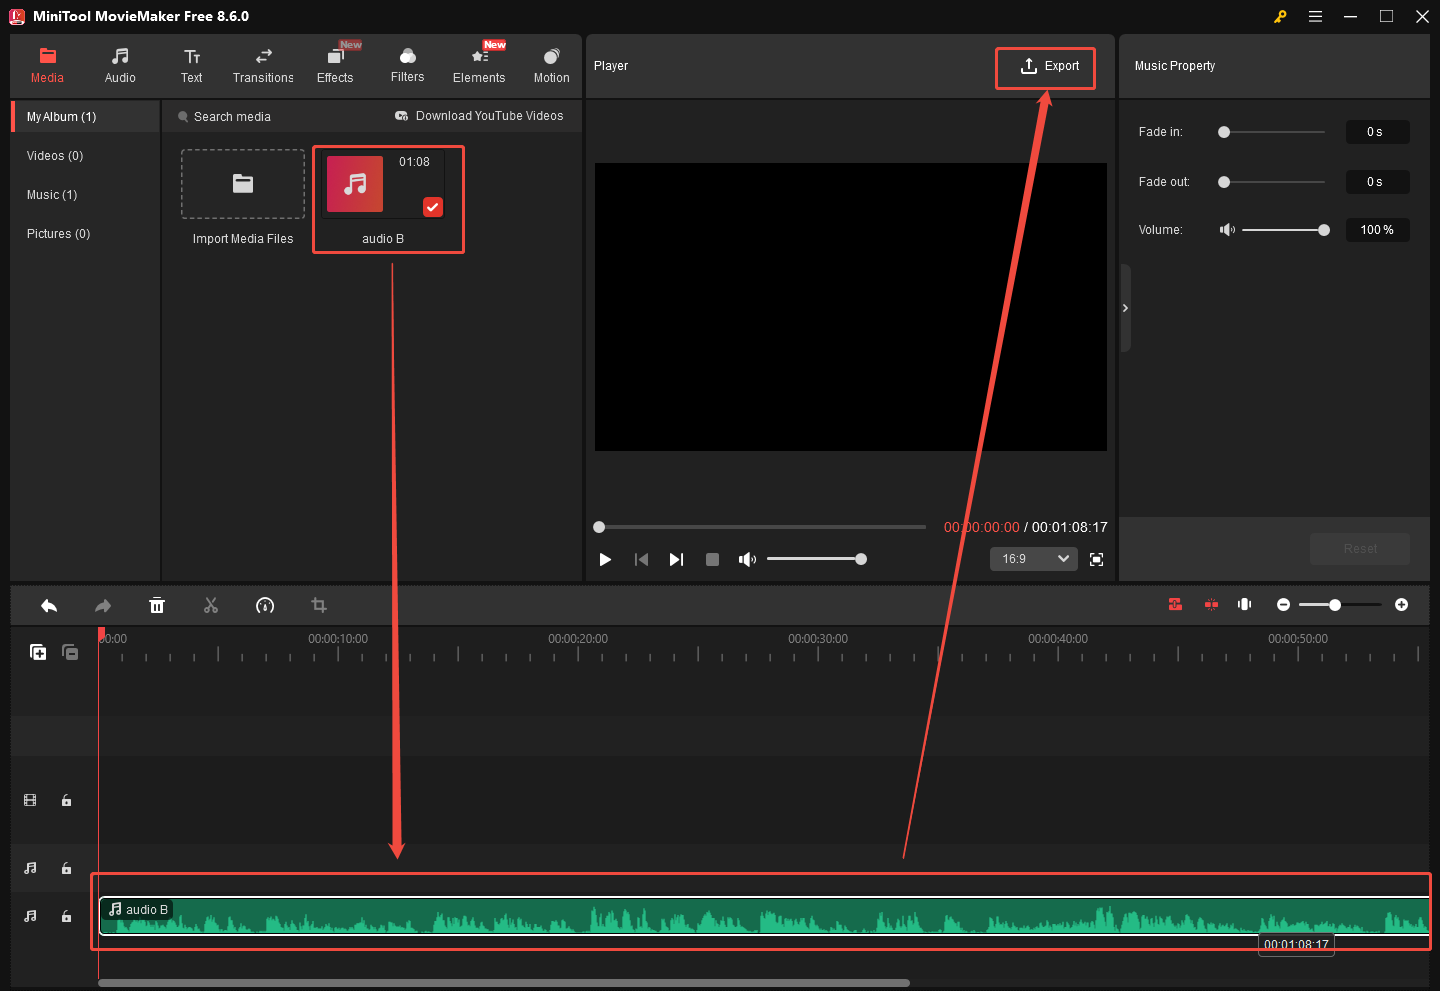The image size is (1440, 991).
Task: Click the Reset button
Action: pyautogui.click(x=1360, y=548)
